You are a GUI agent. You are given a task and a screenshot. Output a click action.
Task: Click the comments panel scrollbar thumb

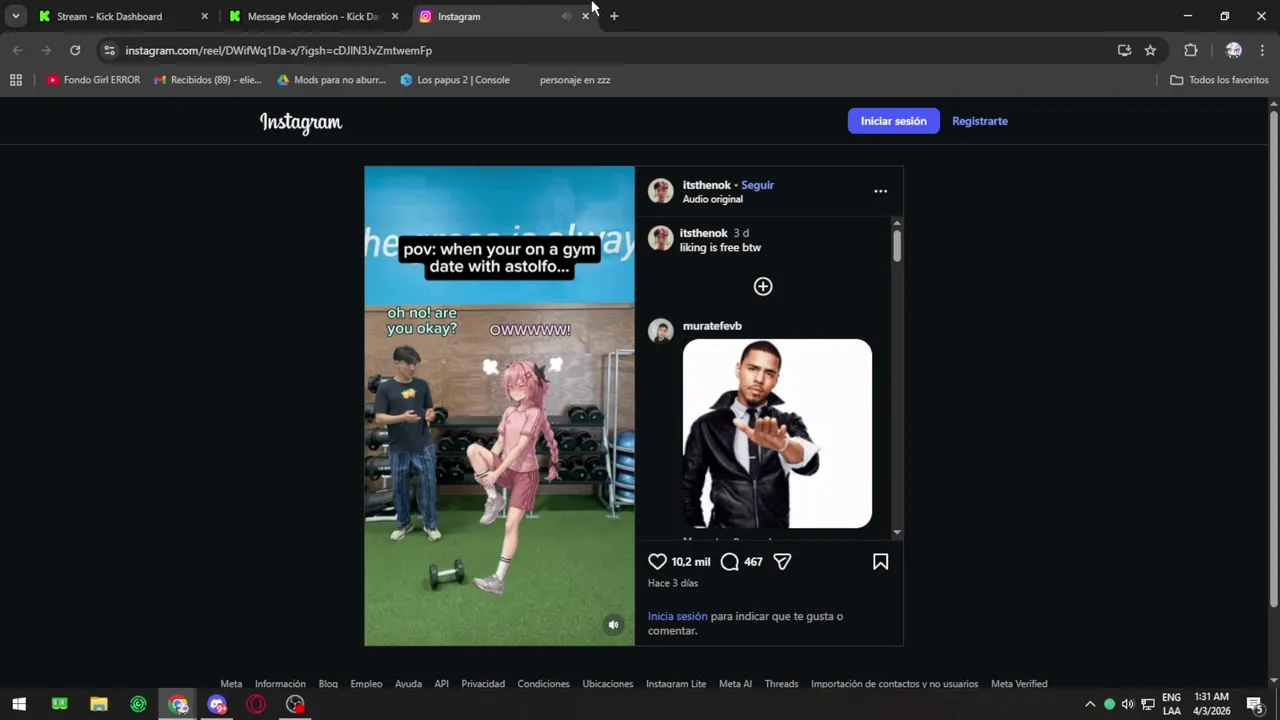tap(897, 246)
